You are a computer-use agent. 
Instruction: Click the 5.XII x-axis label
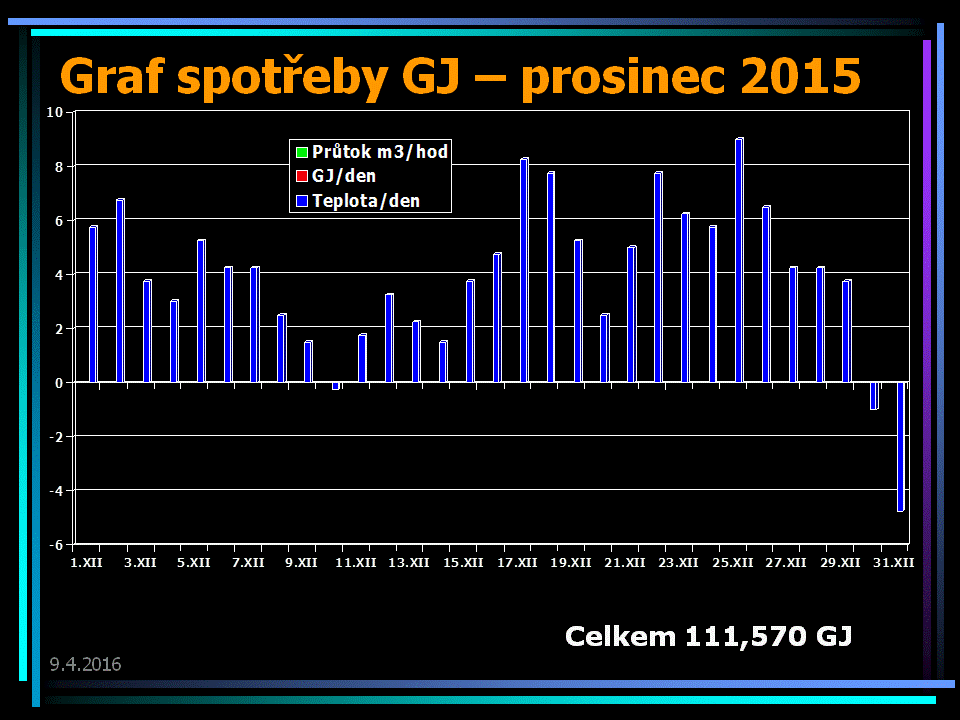pyautogui.click(x=194, y=564)
